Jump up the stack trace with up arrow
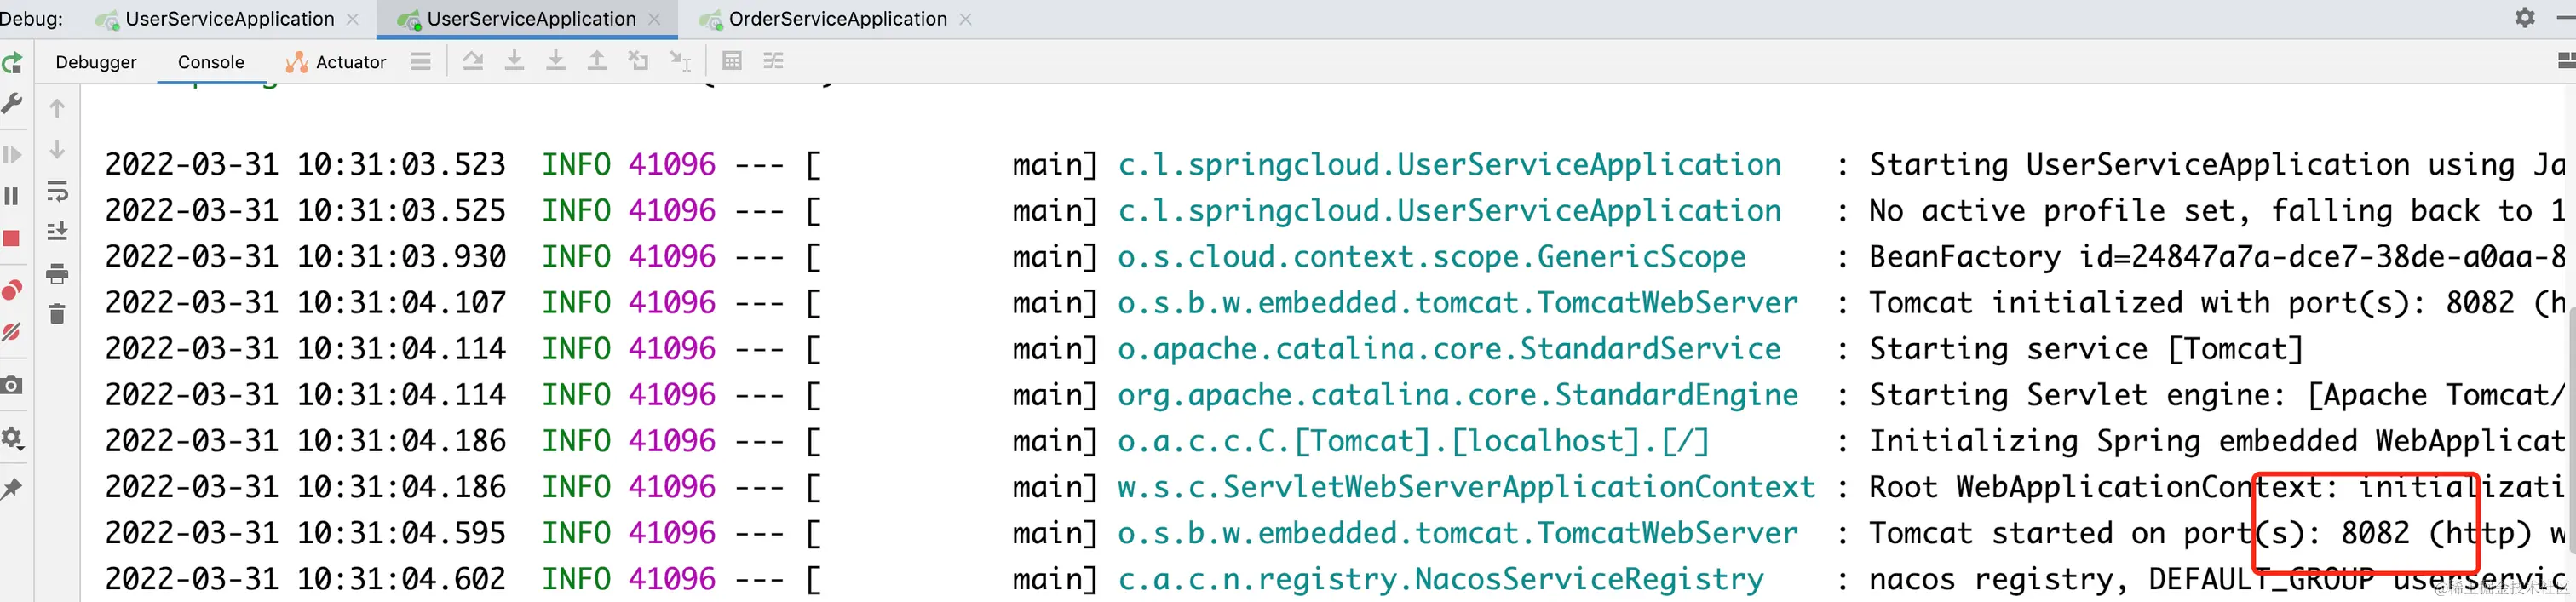2576x602 pixels. click(57, 108)
